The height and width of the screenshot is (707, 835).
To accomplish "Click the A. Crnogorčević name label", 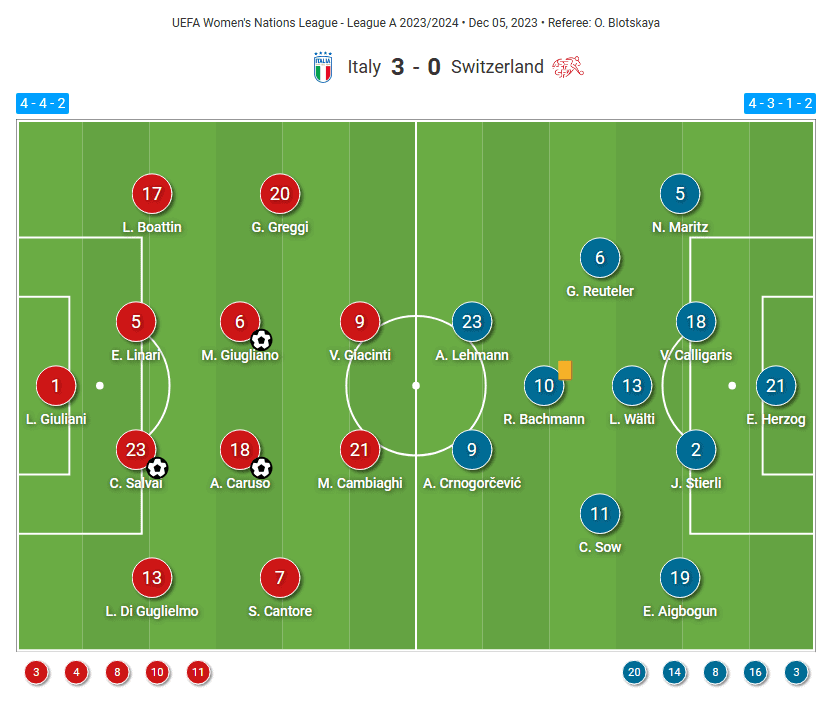I will click(472, 483).
